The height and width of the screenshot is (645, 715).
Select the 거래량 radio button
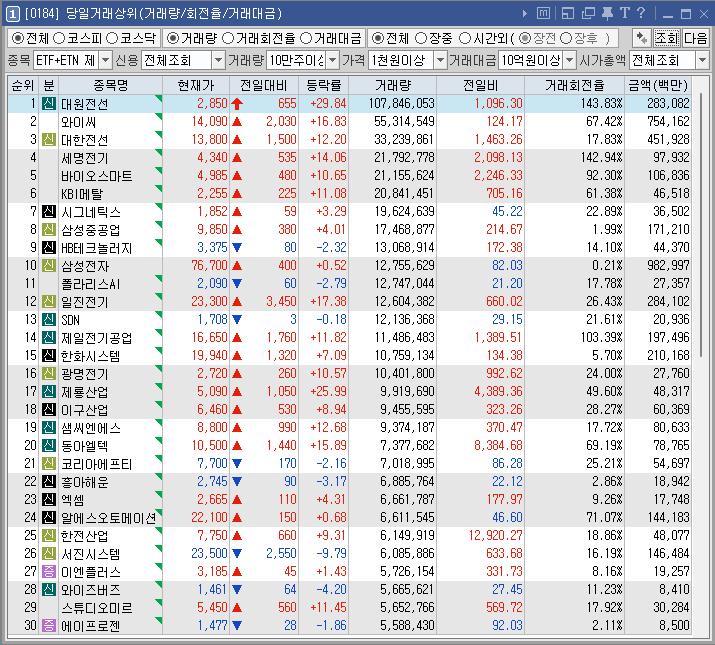(x=173, y=38)
